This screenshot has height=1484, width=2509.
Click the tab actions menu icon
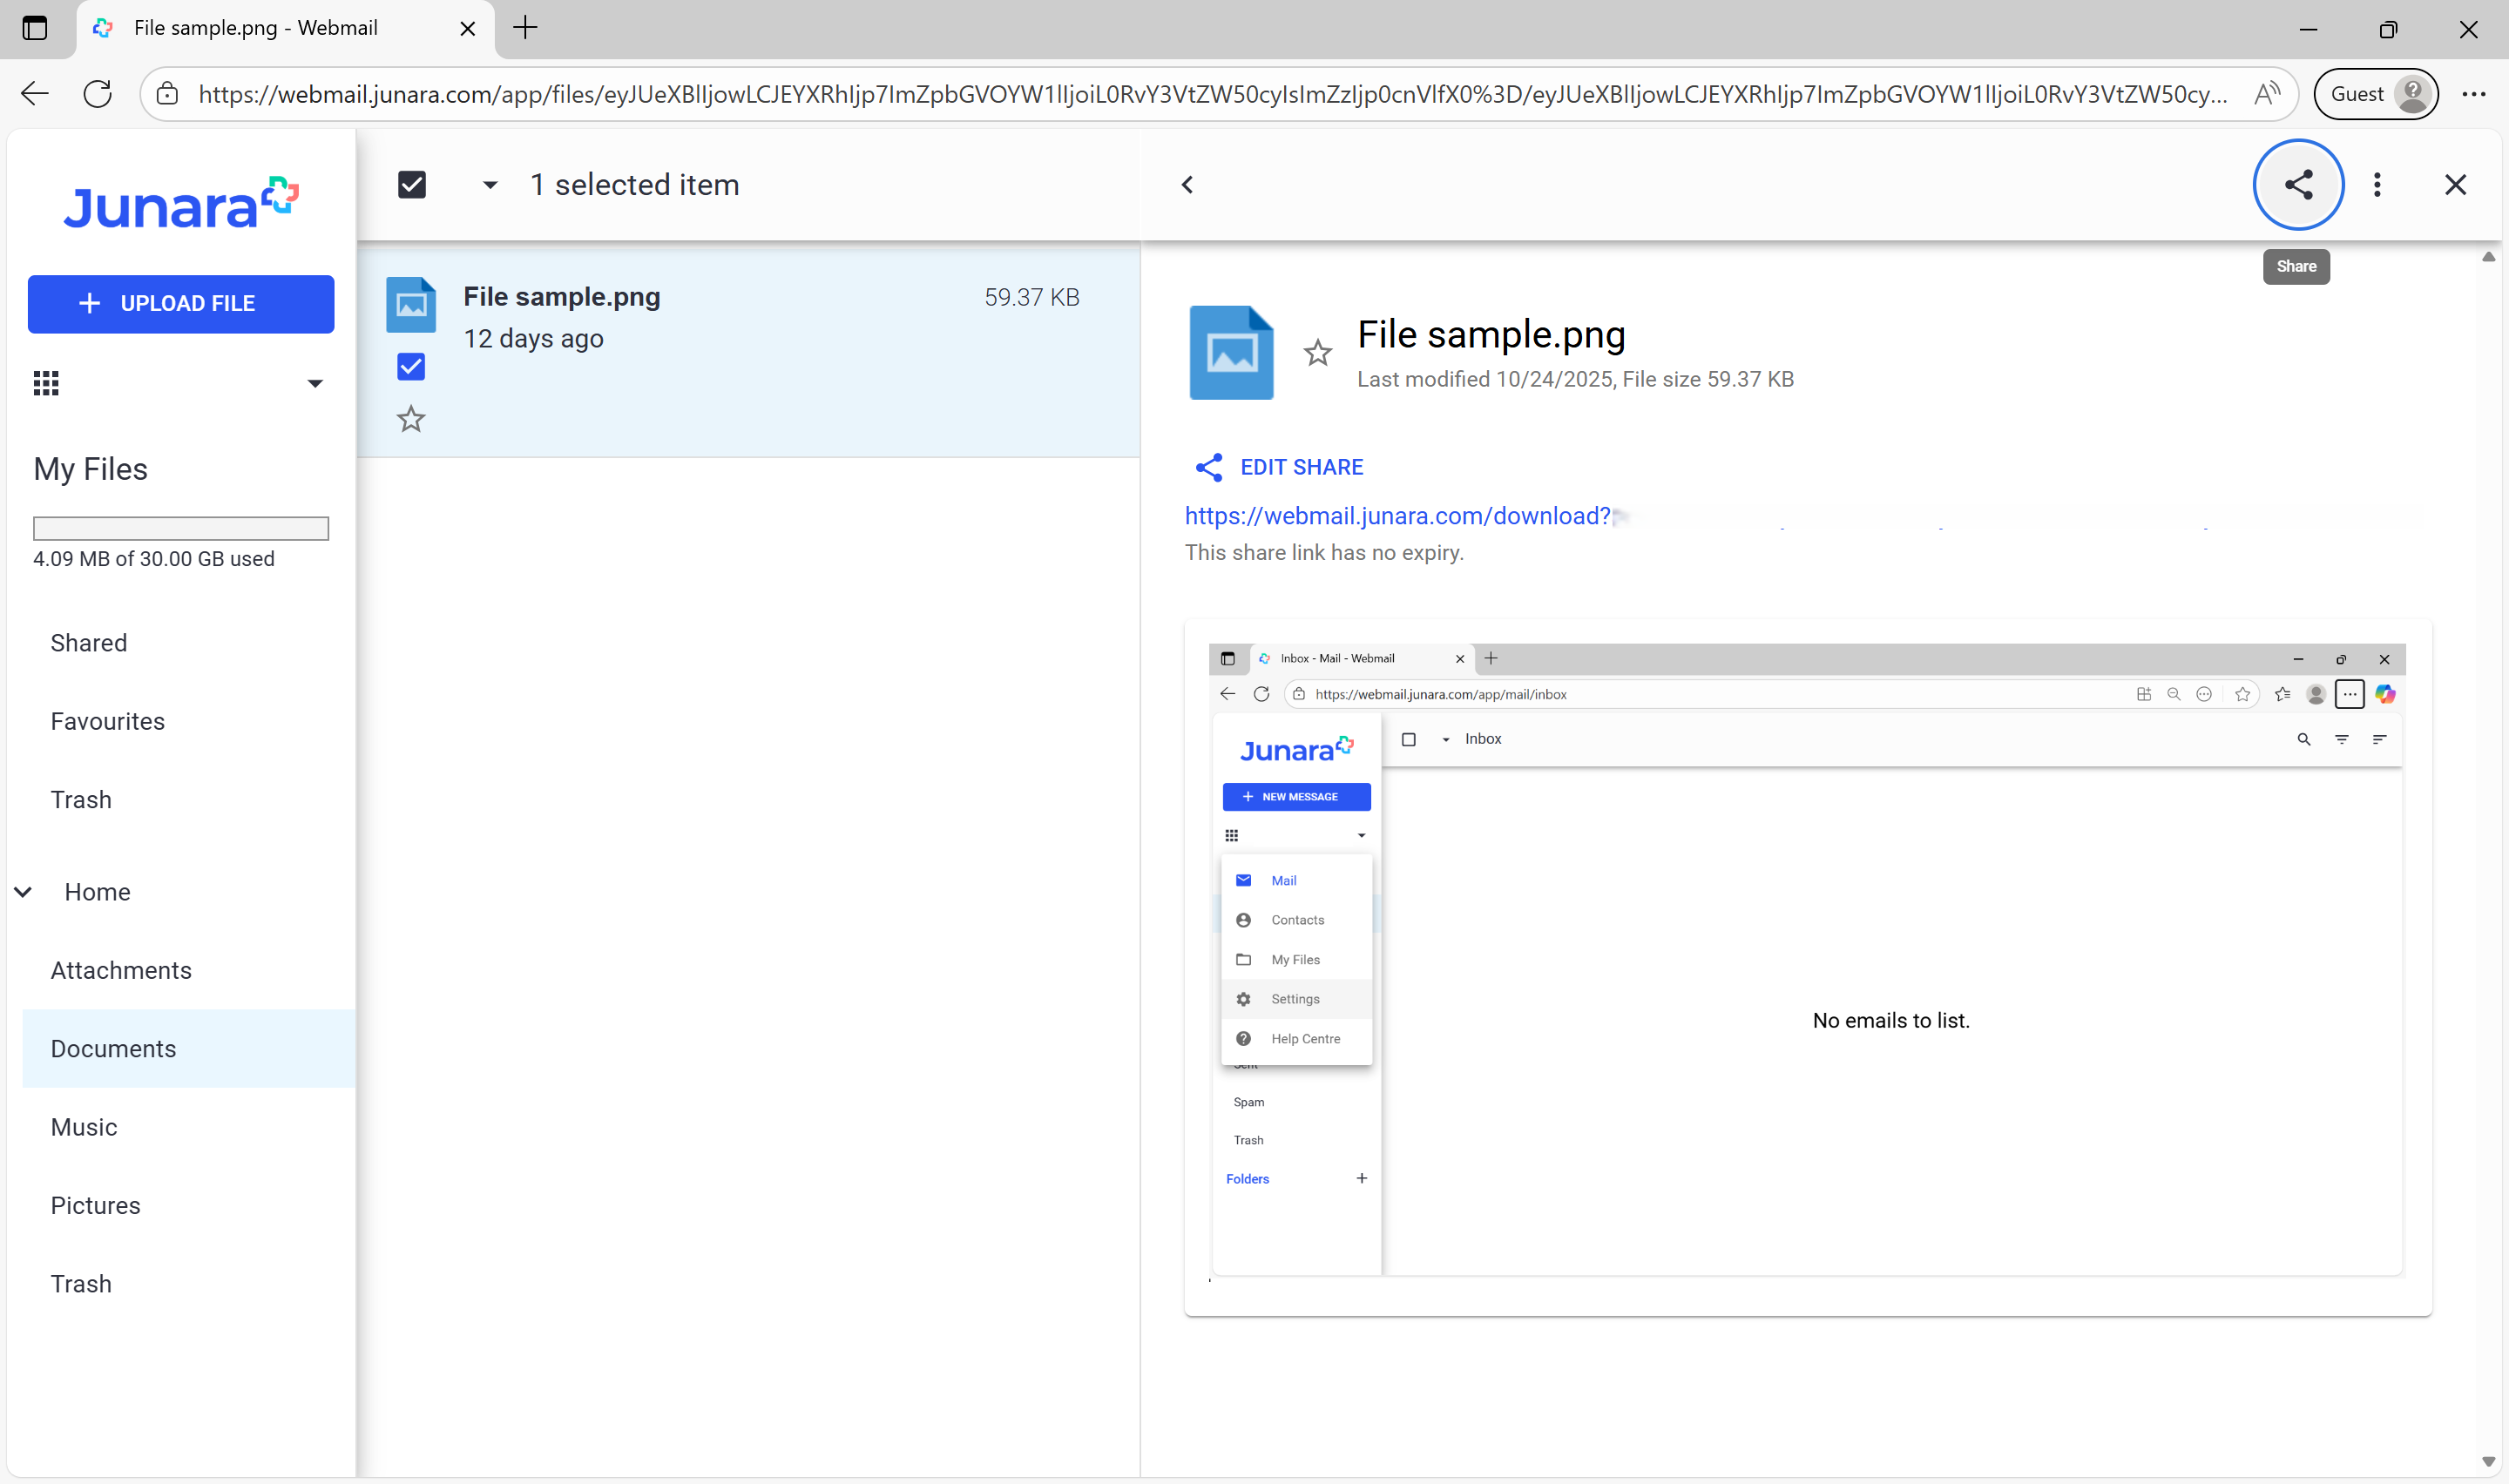pyautogui.click(x=35, y=28)
